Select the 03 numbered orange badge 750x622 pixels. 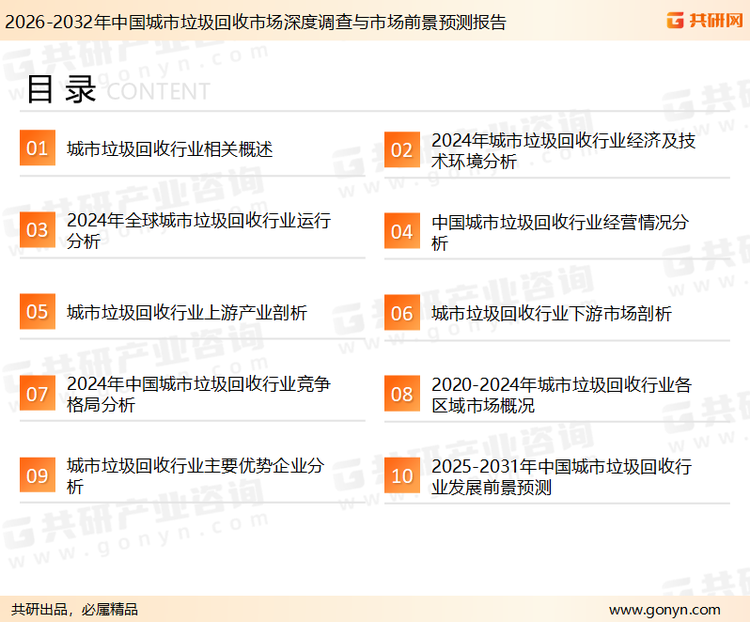[x=37, y=231]
